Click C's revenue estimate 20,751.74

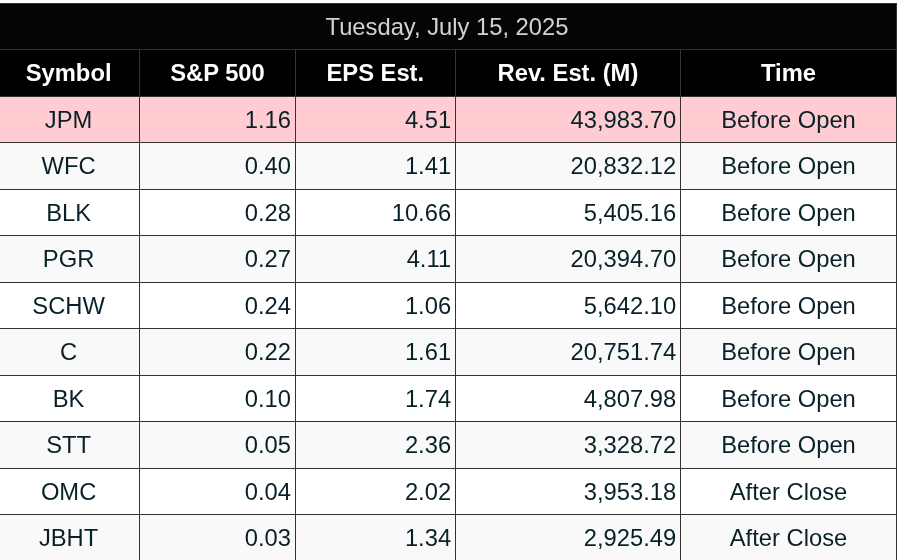[623, 352]
